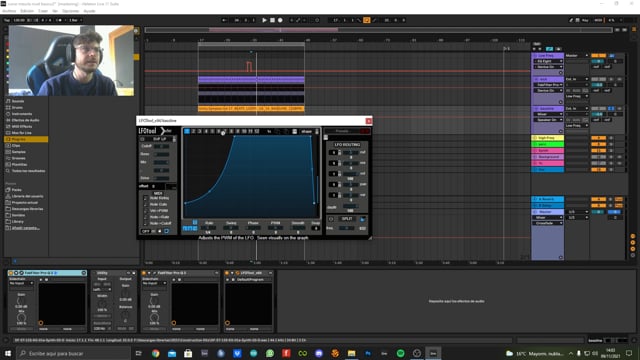Click the Tap tempo button

[x=7, y=20]
